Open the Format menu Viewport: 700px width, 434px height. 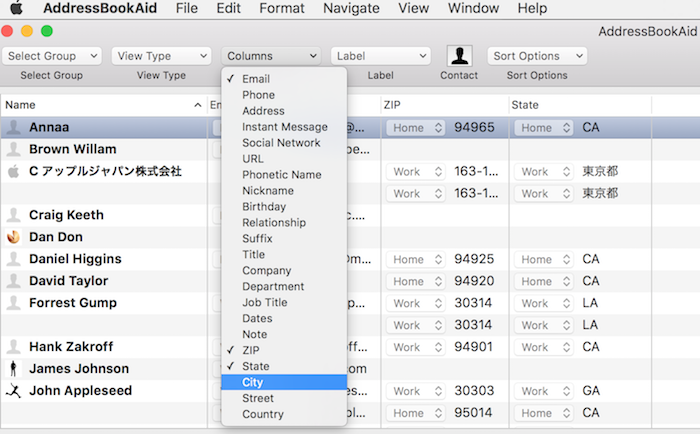pos(282,8)
